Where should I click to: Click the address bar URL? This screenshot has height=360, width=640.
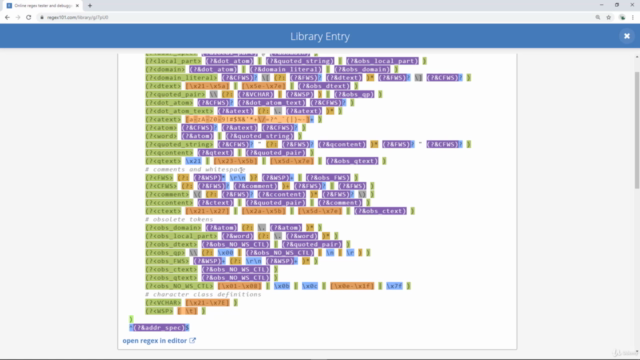point(78,18)
